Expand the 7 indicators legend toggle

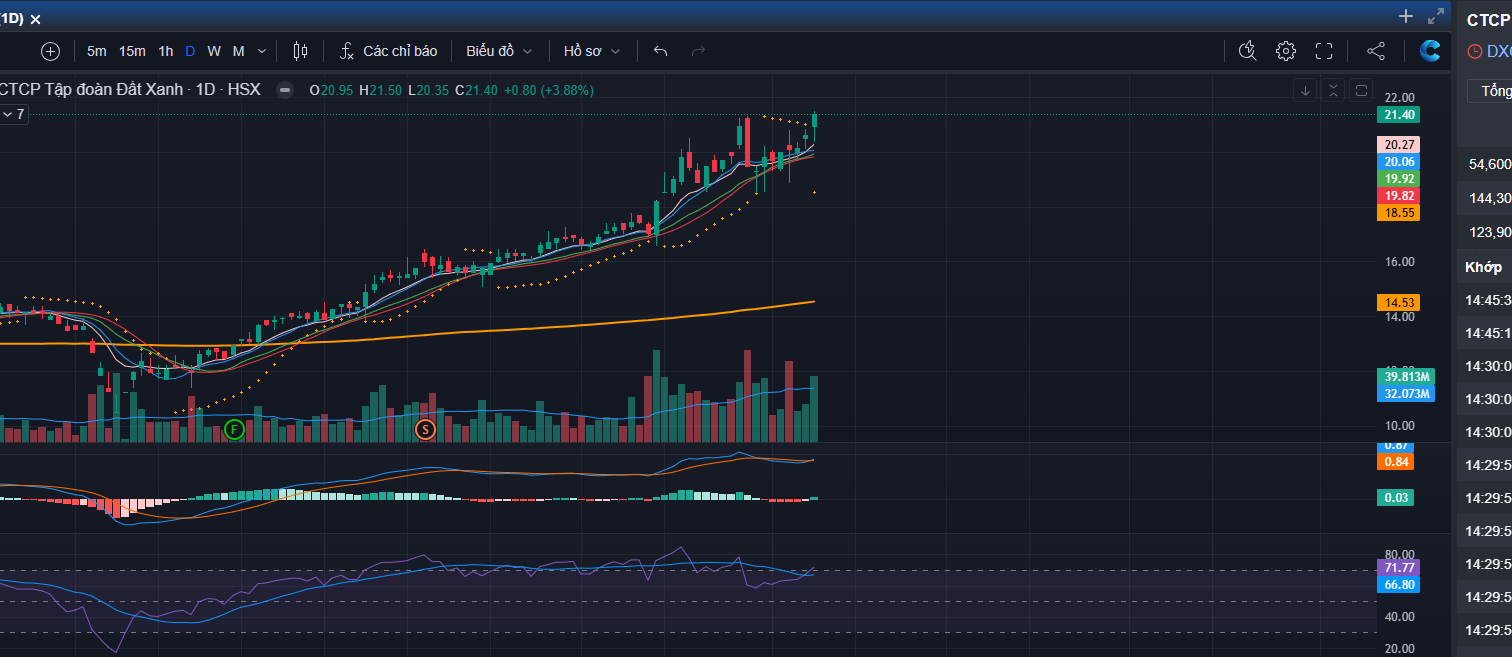(x=13, y=115)
